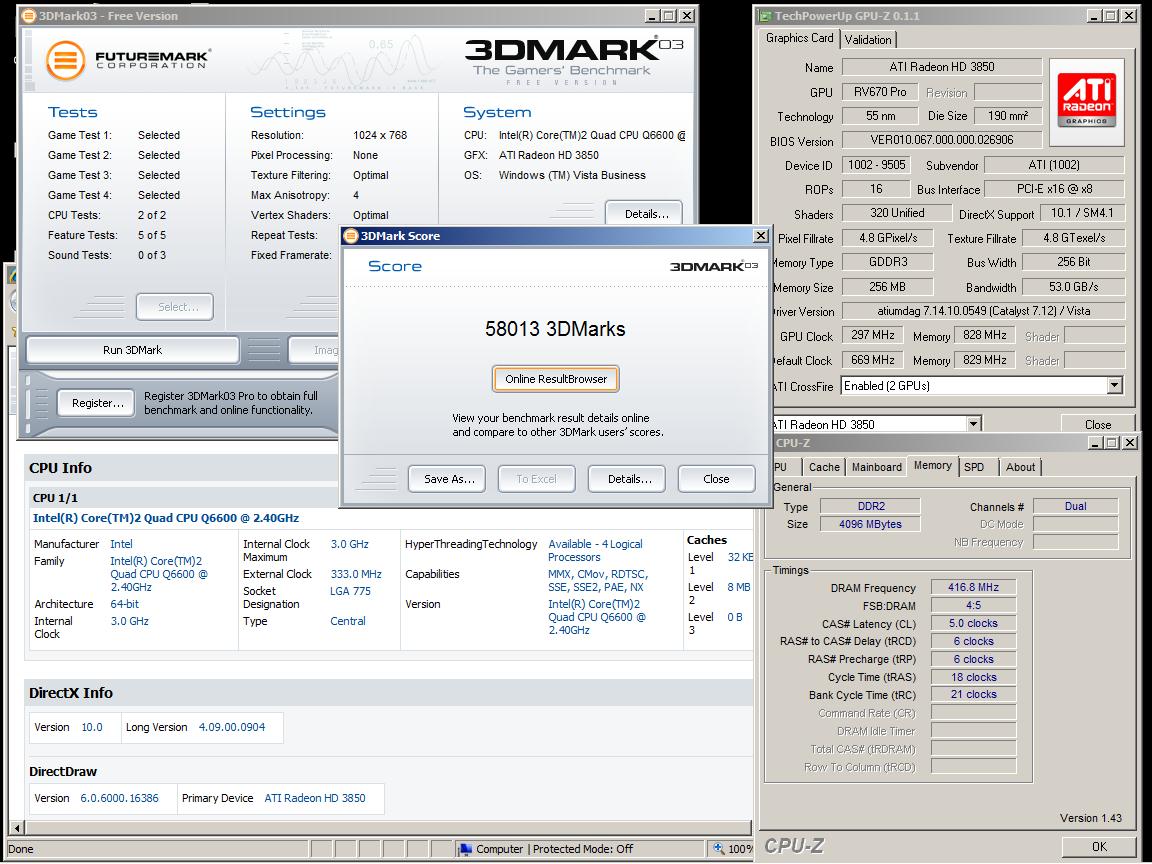Click the memory Size 4096 MBytes field

[x=870, y=524]
